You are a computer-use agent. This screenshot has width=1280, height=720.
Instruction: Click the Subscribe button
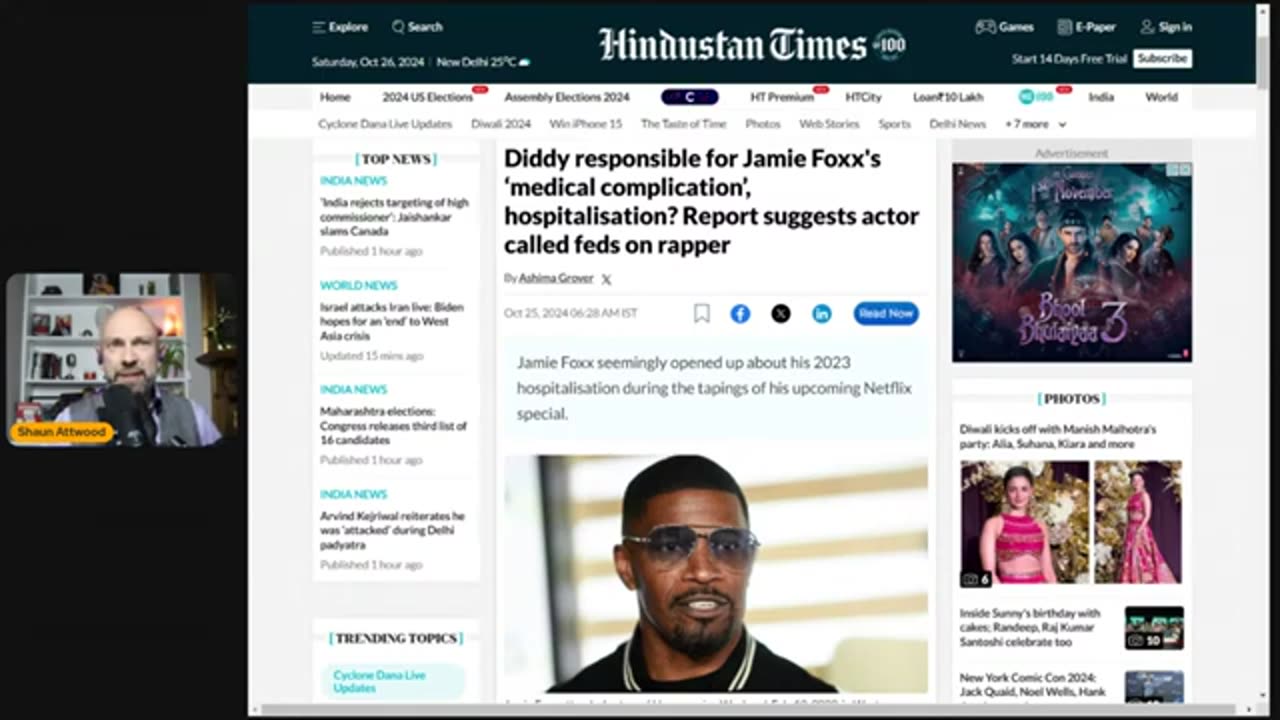(x=1162, y=58)
